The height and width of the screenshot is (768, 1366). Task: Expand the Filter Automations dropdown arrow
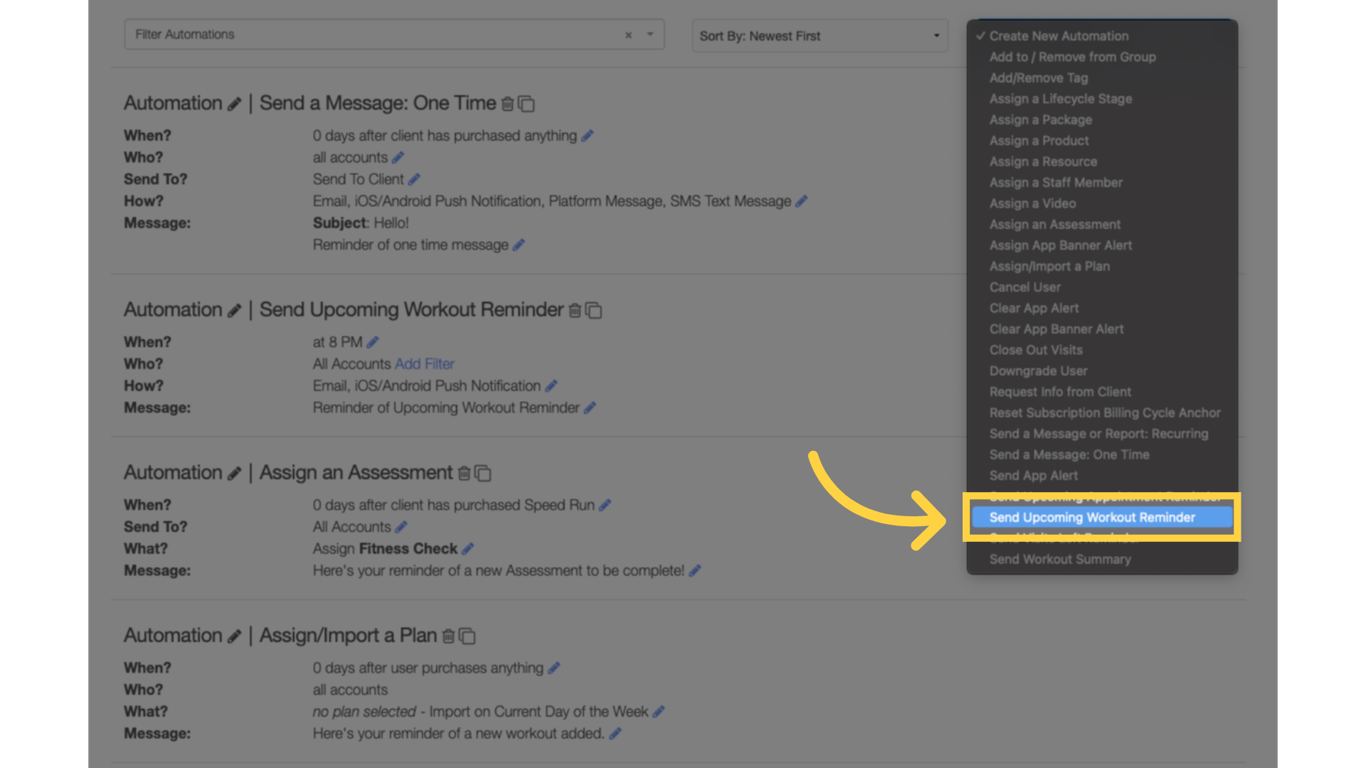tap(652, 35)
